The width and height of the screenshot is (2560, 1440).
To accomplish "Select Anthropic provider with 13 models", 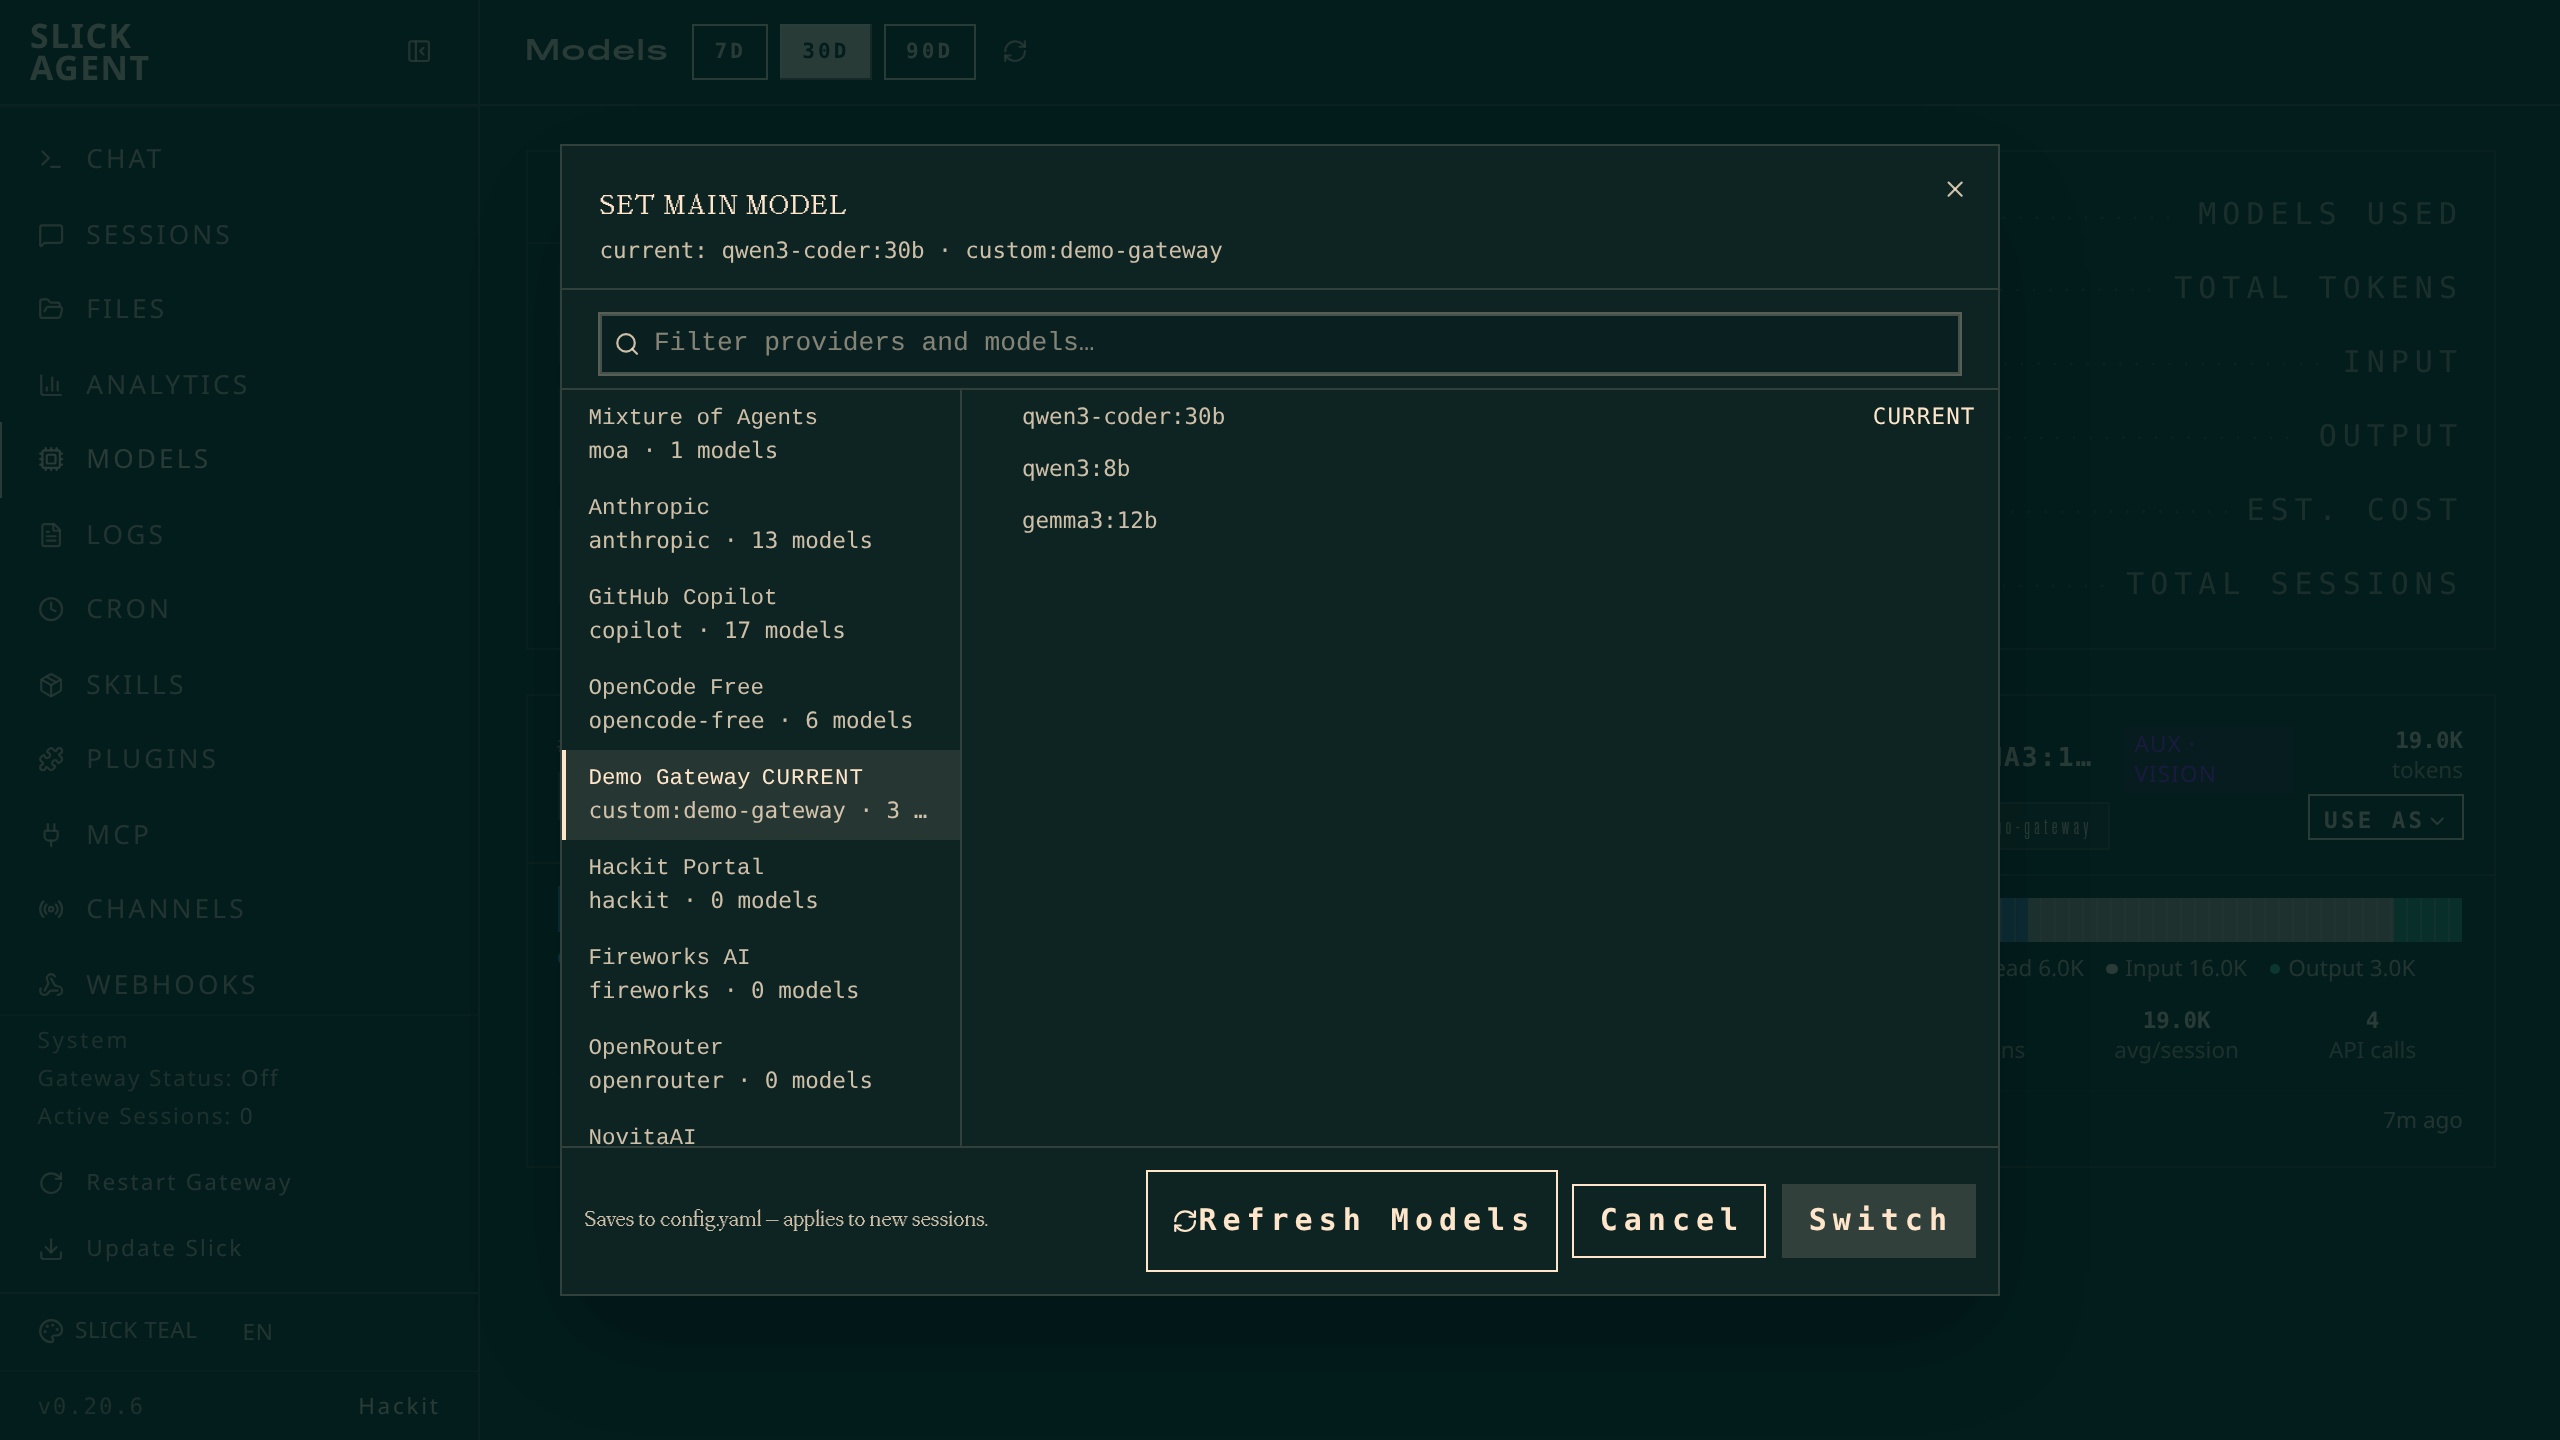I will pyautogui.click(x=761, y=524).
